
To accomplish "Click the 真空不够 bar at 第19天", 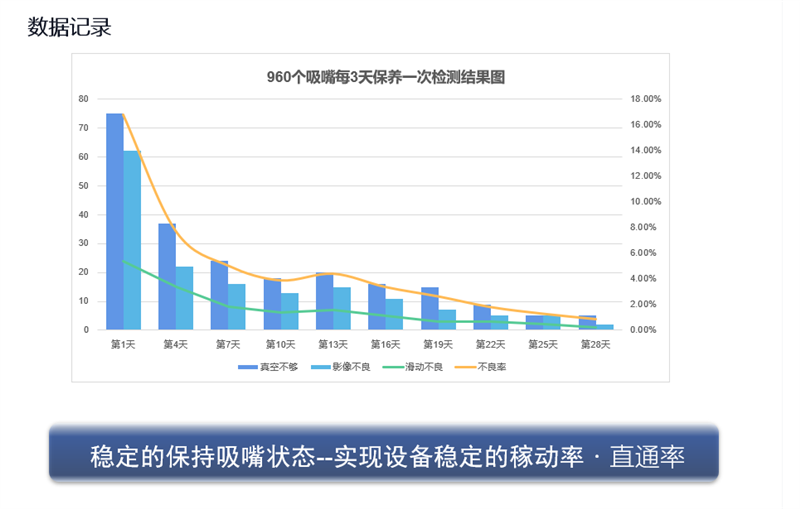I will (x=429, y=308).
